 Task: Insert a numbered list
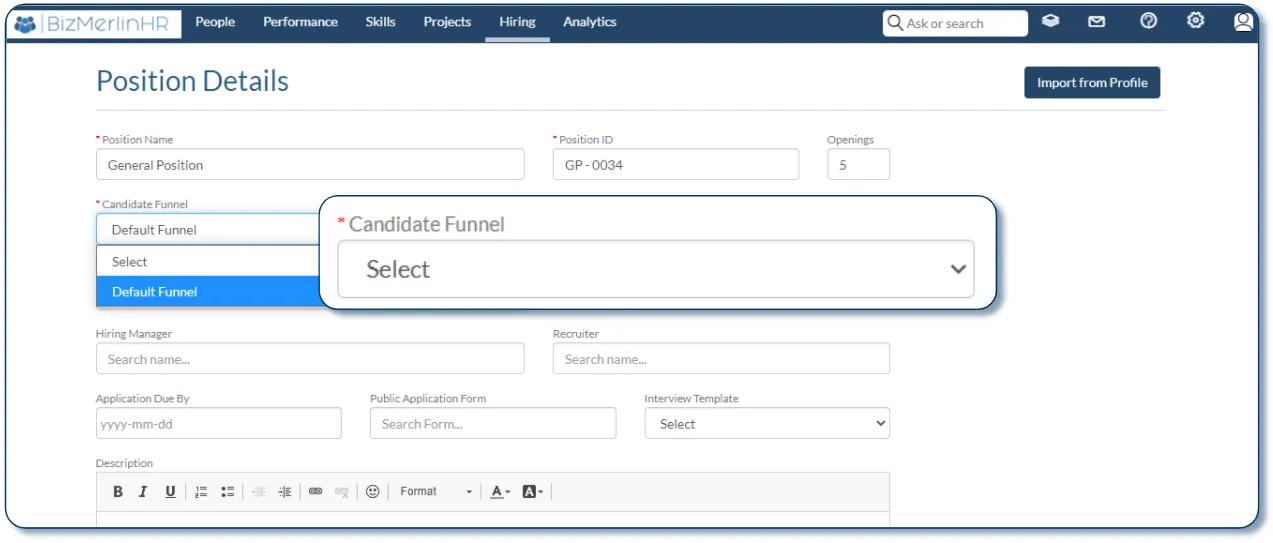click(x=201, y=491)
